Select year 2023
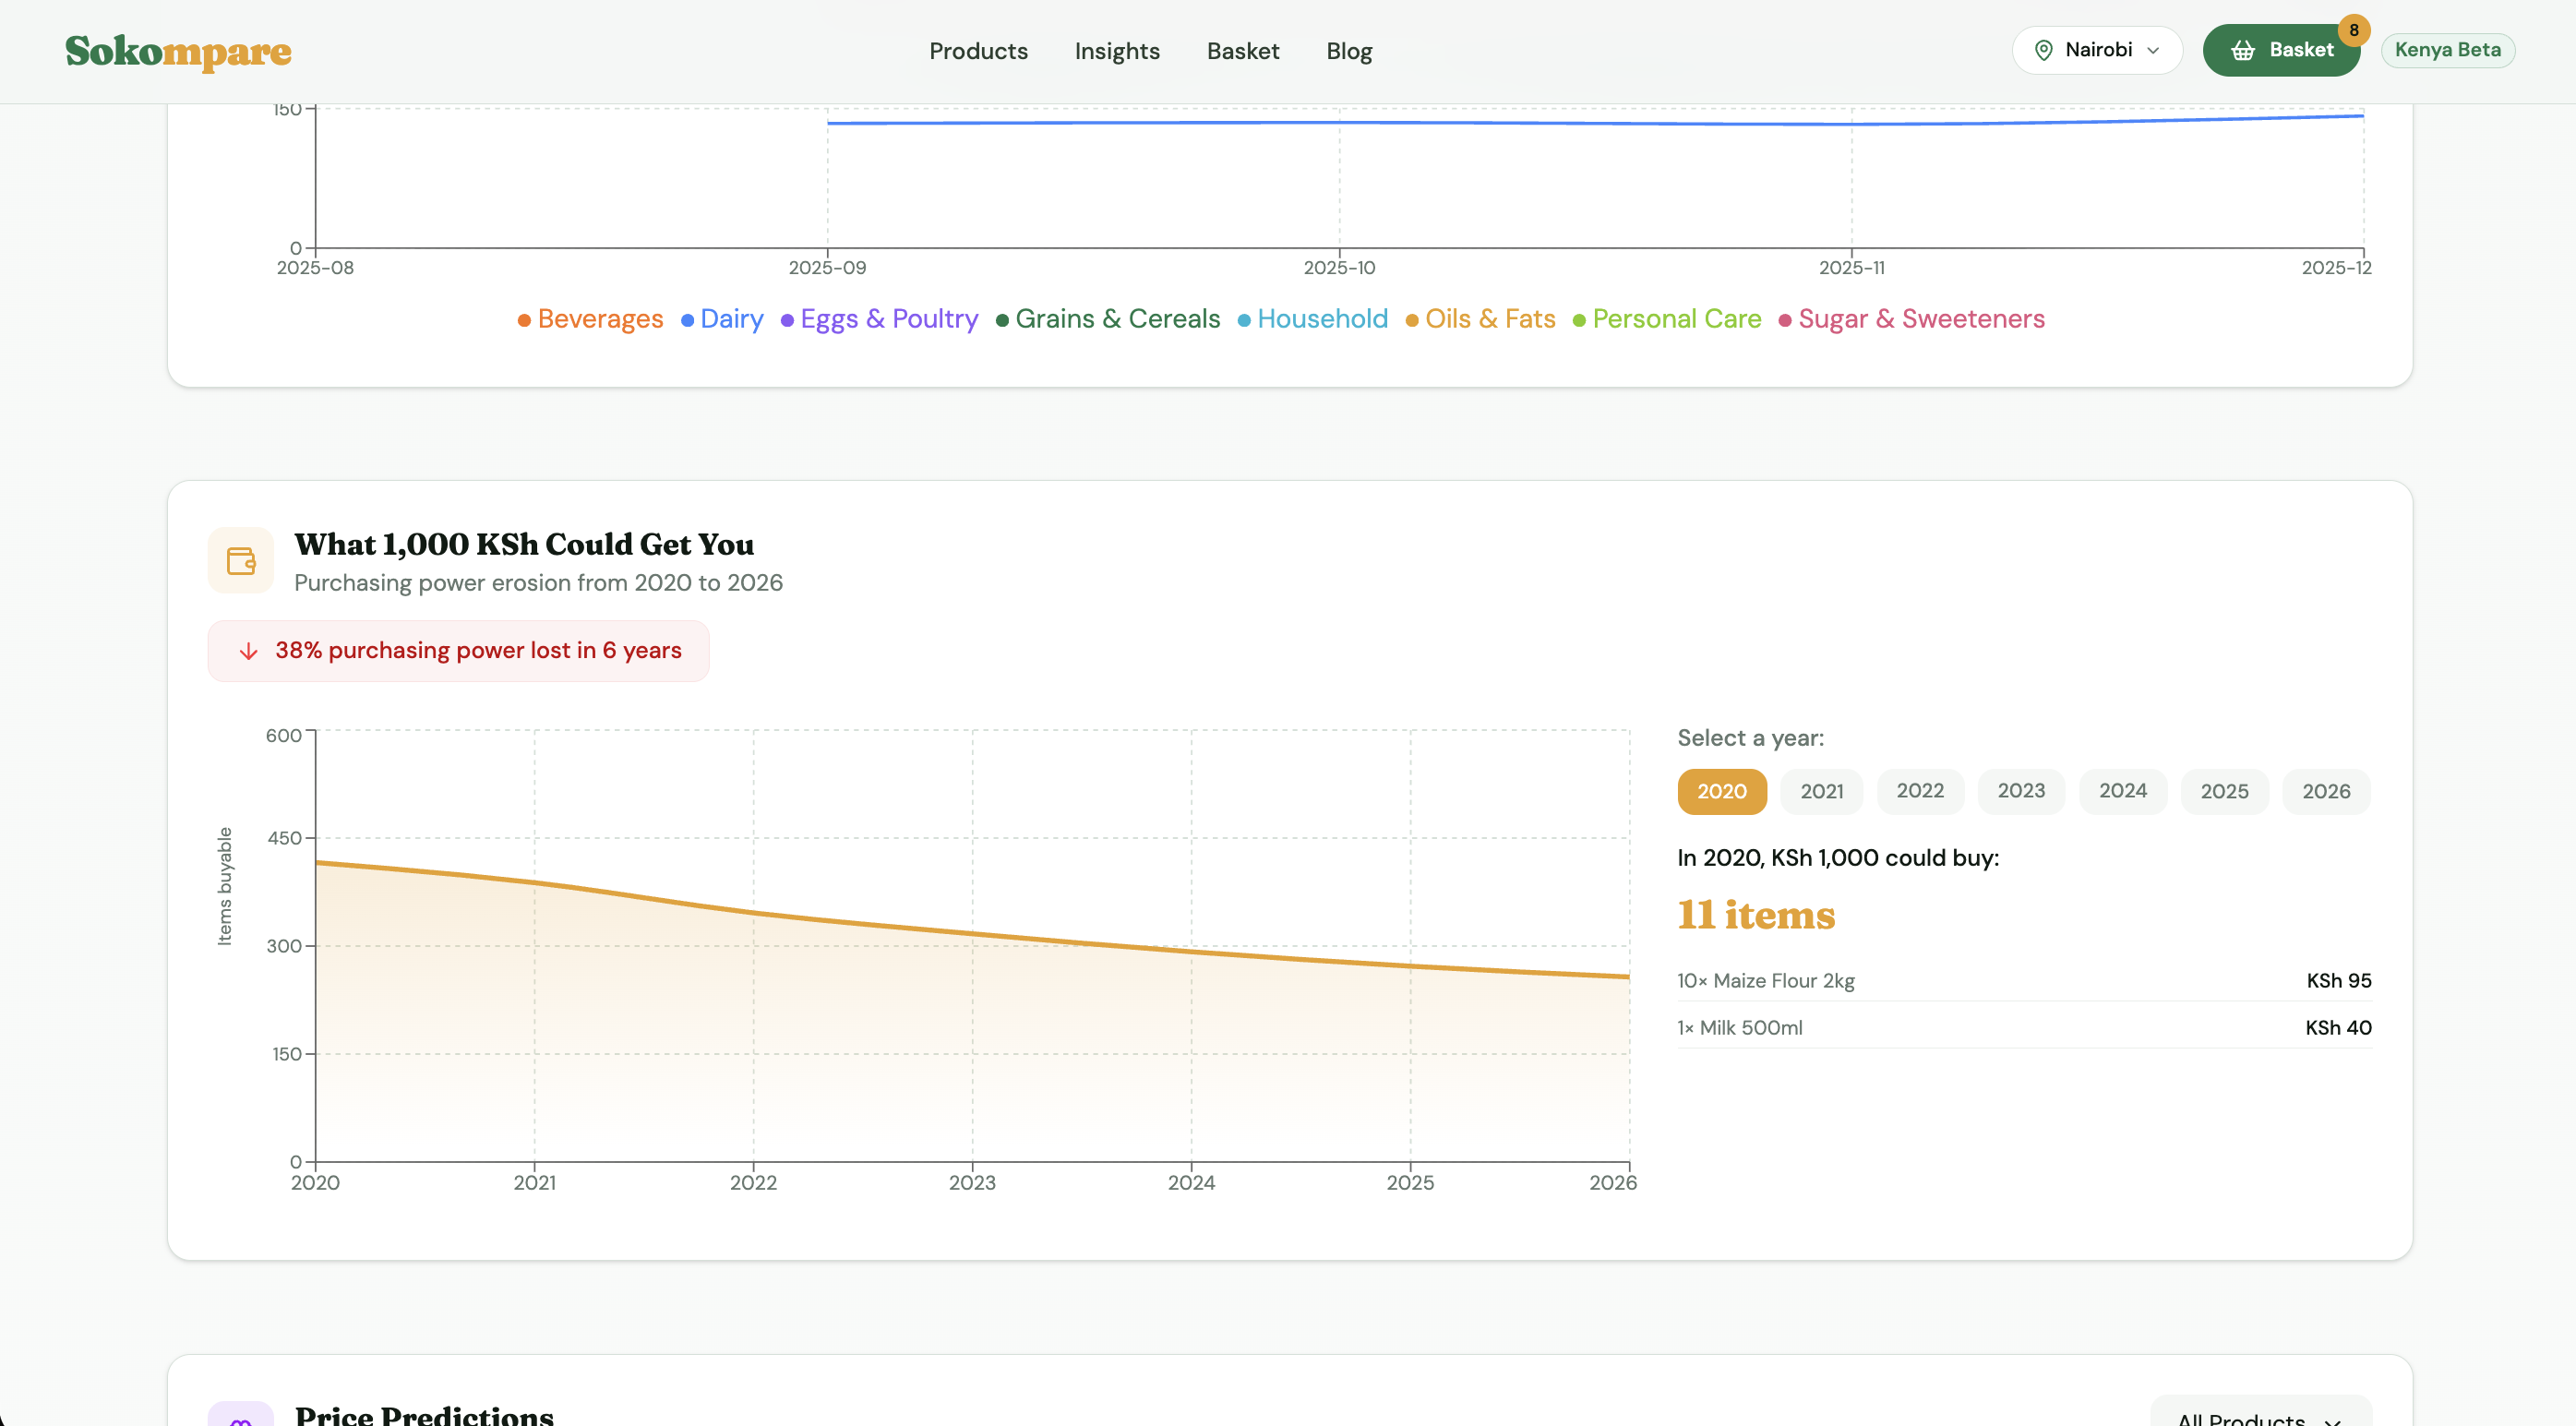Image resolution: width=2576 pixels, height=1426 pixels. pyautogui.click(x=2022, y=792)
